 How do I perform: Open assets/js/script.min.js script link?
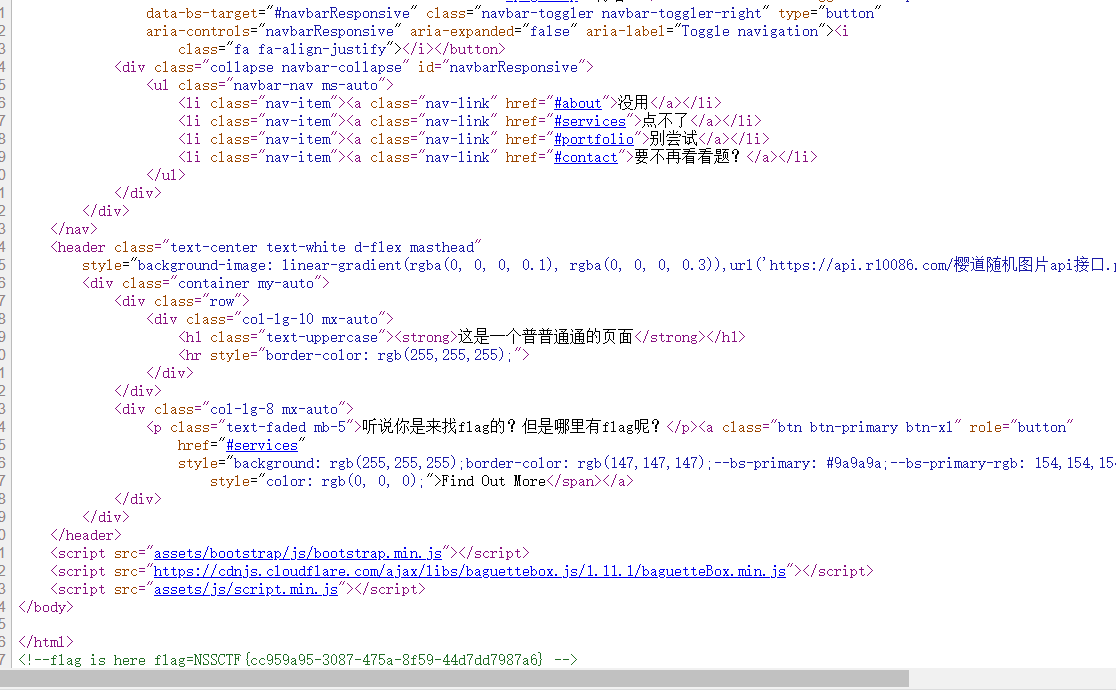(x=246, y=589)
